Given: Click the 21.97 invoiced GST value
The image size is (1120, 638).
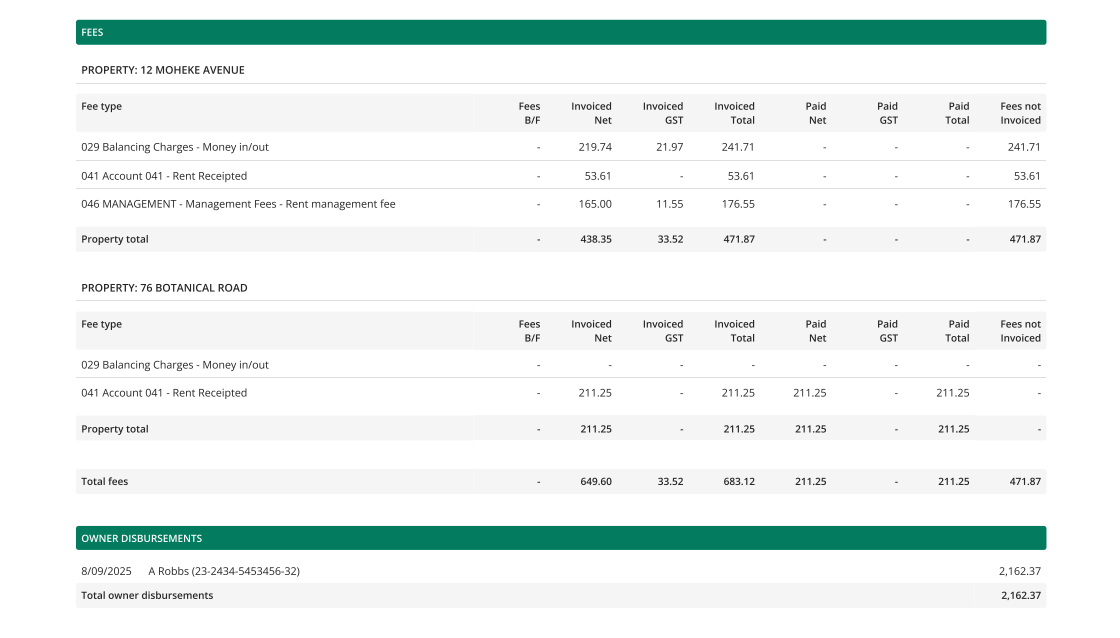Looking at the screenshot, I should tap(669, 147).
